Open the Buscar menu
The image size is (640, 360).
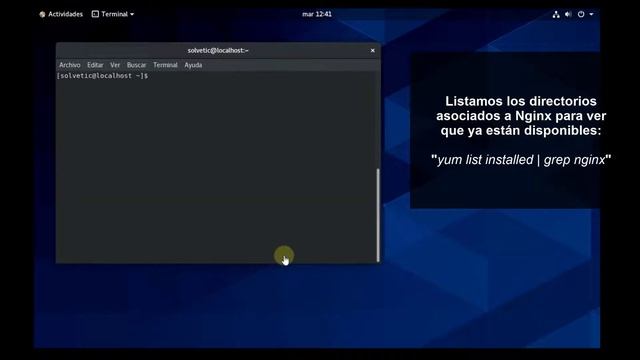tap(136, 65)
